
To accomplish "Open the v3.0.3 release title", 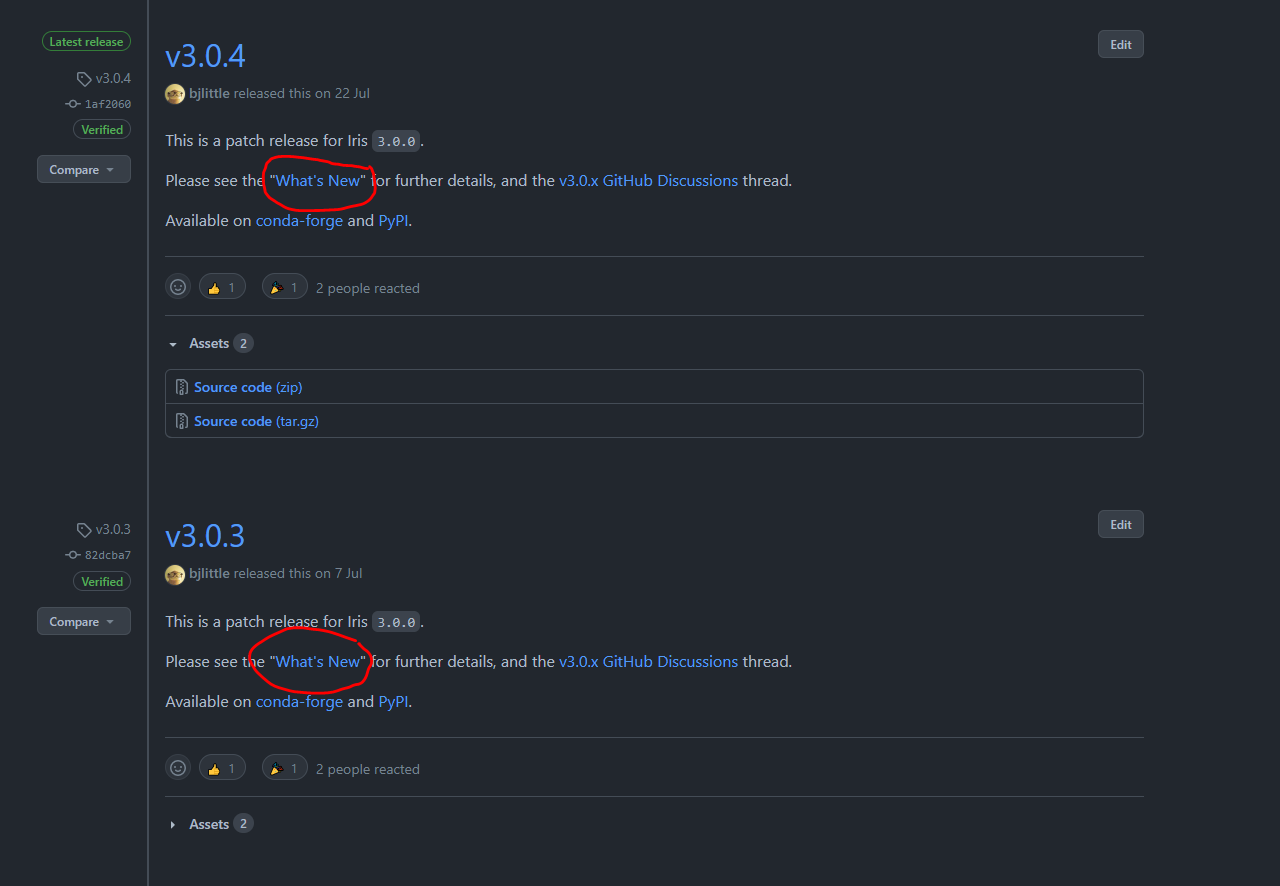I will click(205, 536).
